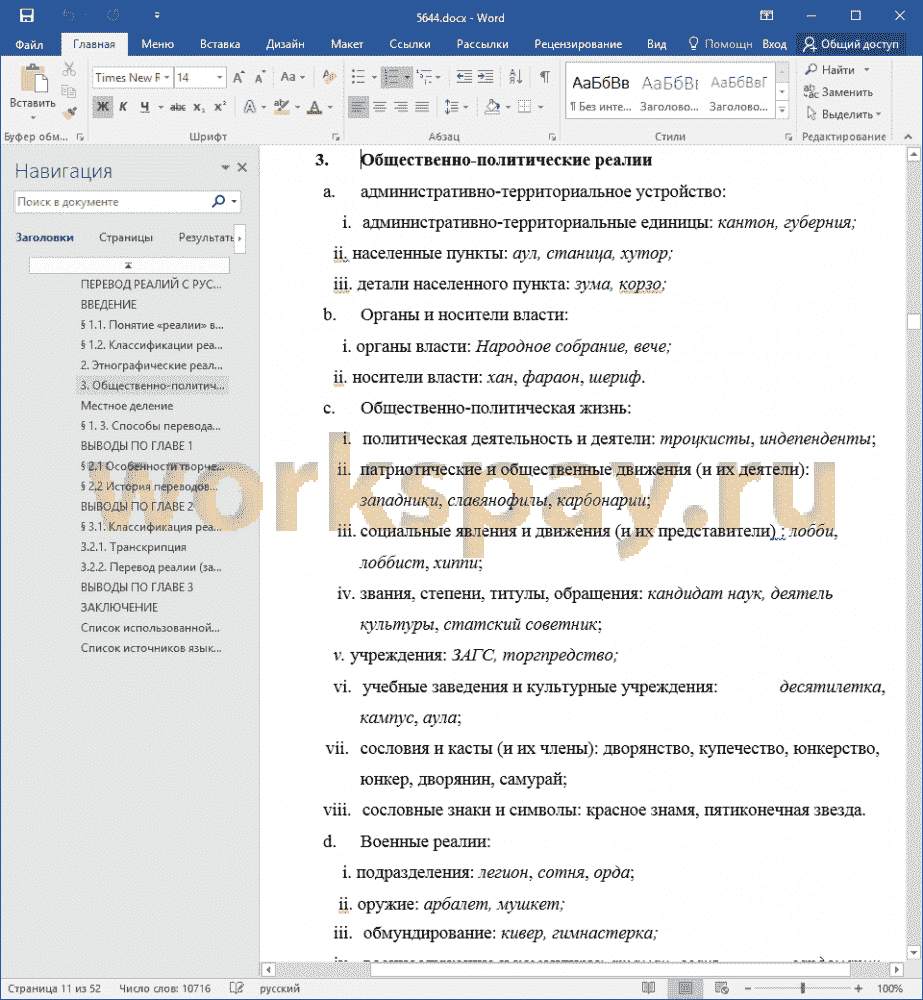
Task: Switch to read mode view icon
Action: pyautogui.click(x=649, y=988)
